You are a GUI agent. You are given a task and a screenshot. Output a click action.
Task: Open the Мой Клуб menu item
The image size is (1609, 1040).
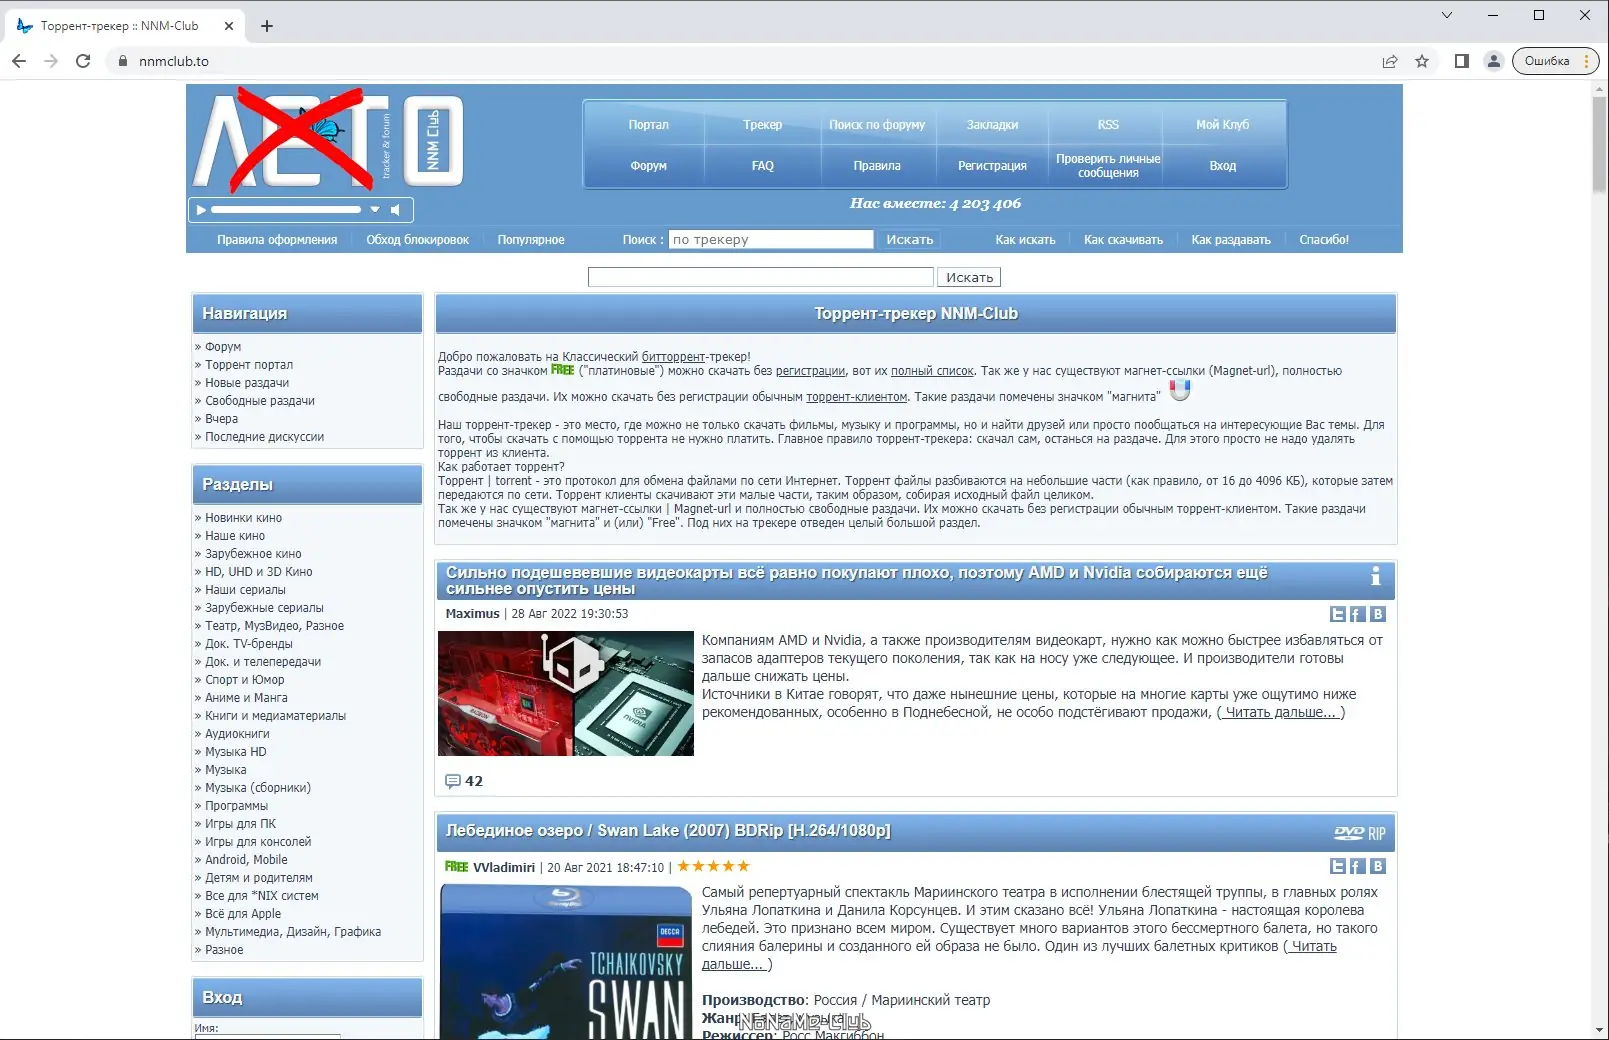[1222, 125]
